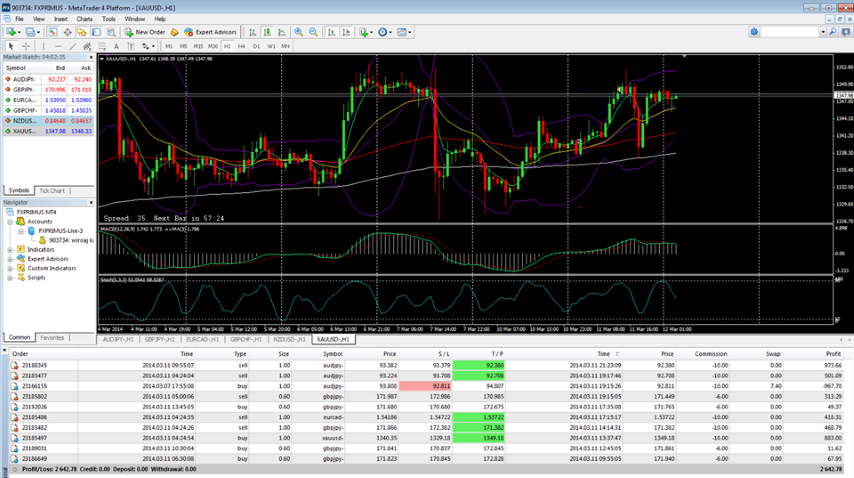Select the Crosshair tool
854x478 pixels.
[x=26, y=46]
